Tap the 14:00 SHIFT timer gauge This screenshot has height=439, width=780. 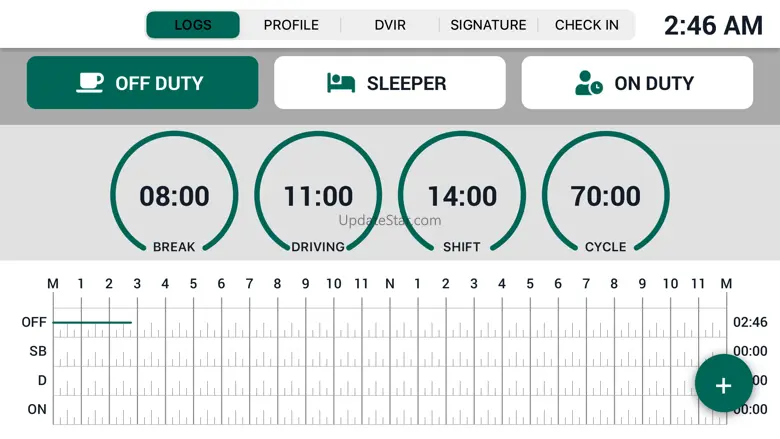tap(462, 193)
